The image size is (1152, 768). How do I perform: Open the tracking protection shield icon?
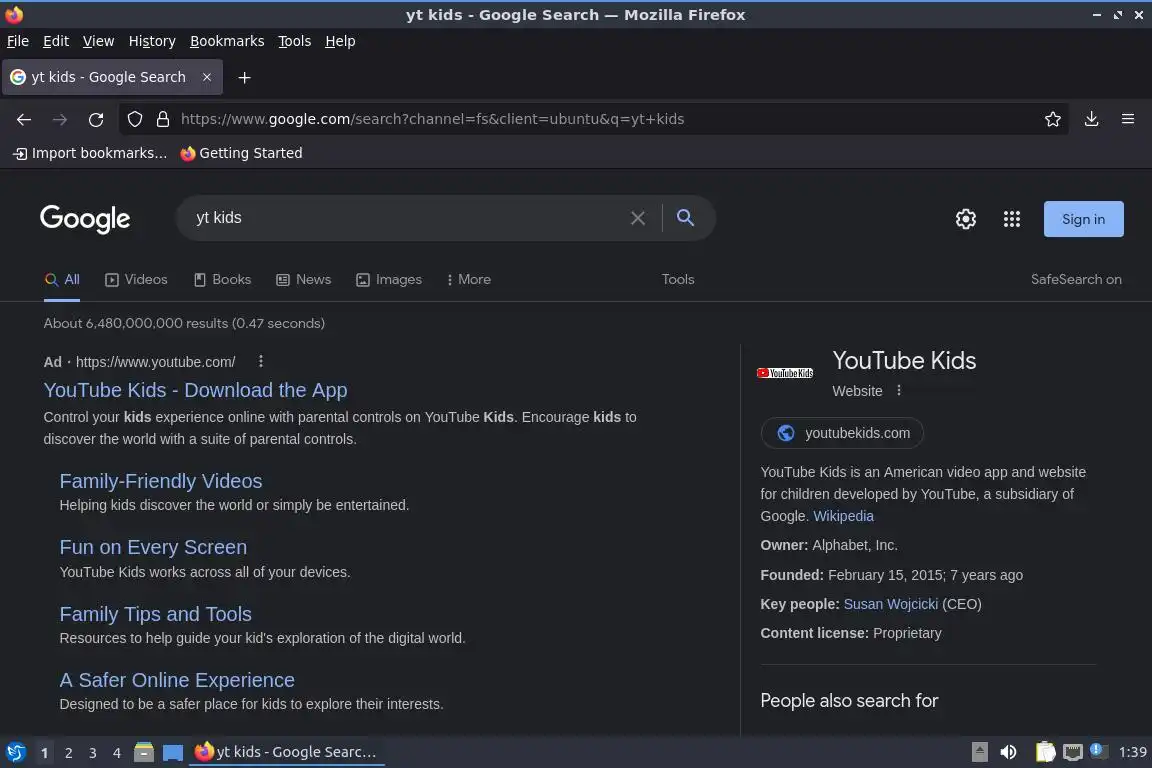(134, 119)
